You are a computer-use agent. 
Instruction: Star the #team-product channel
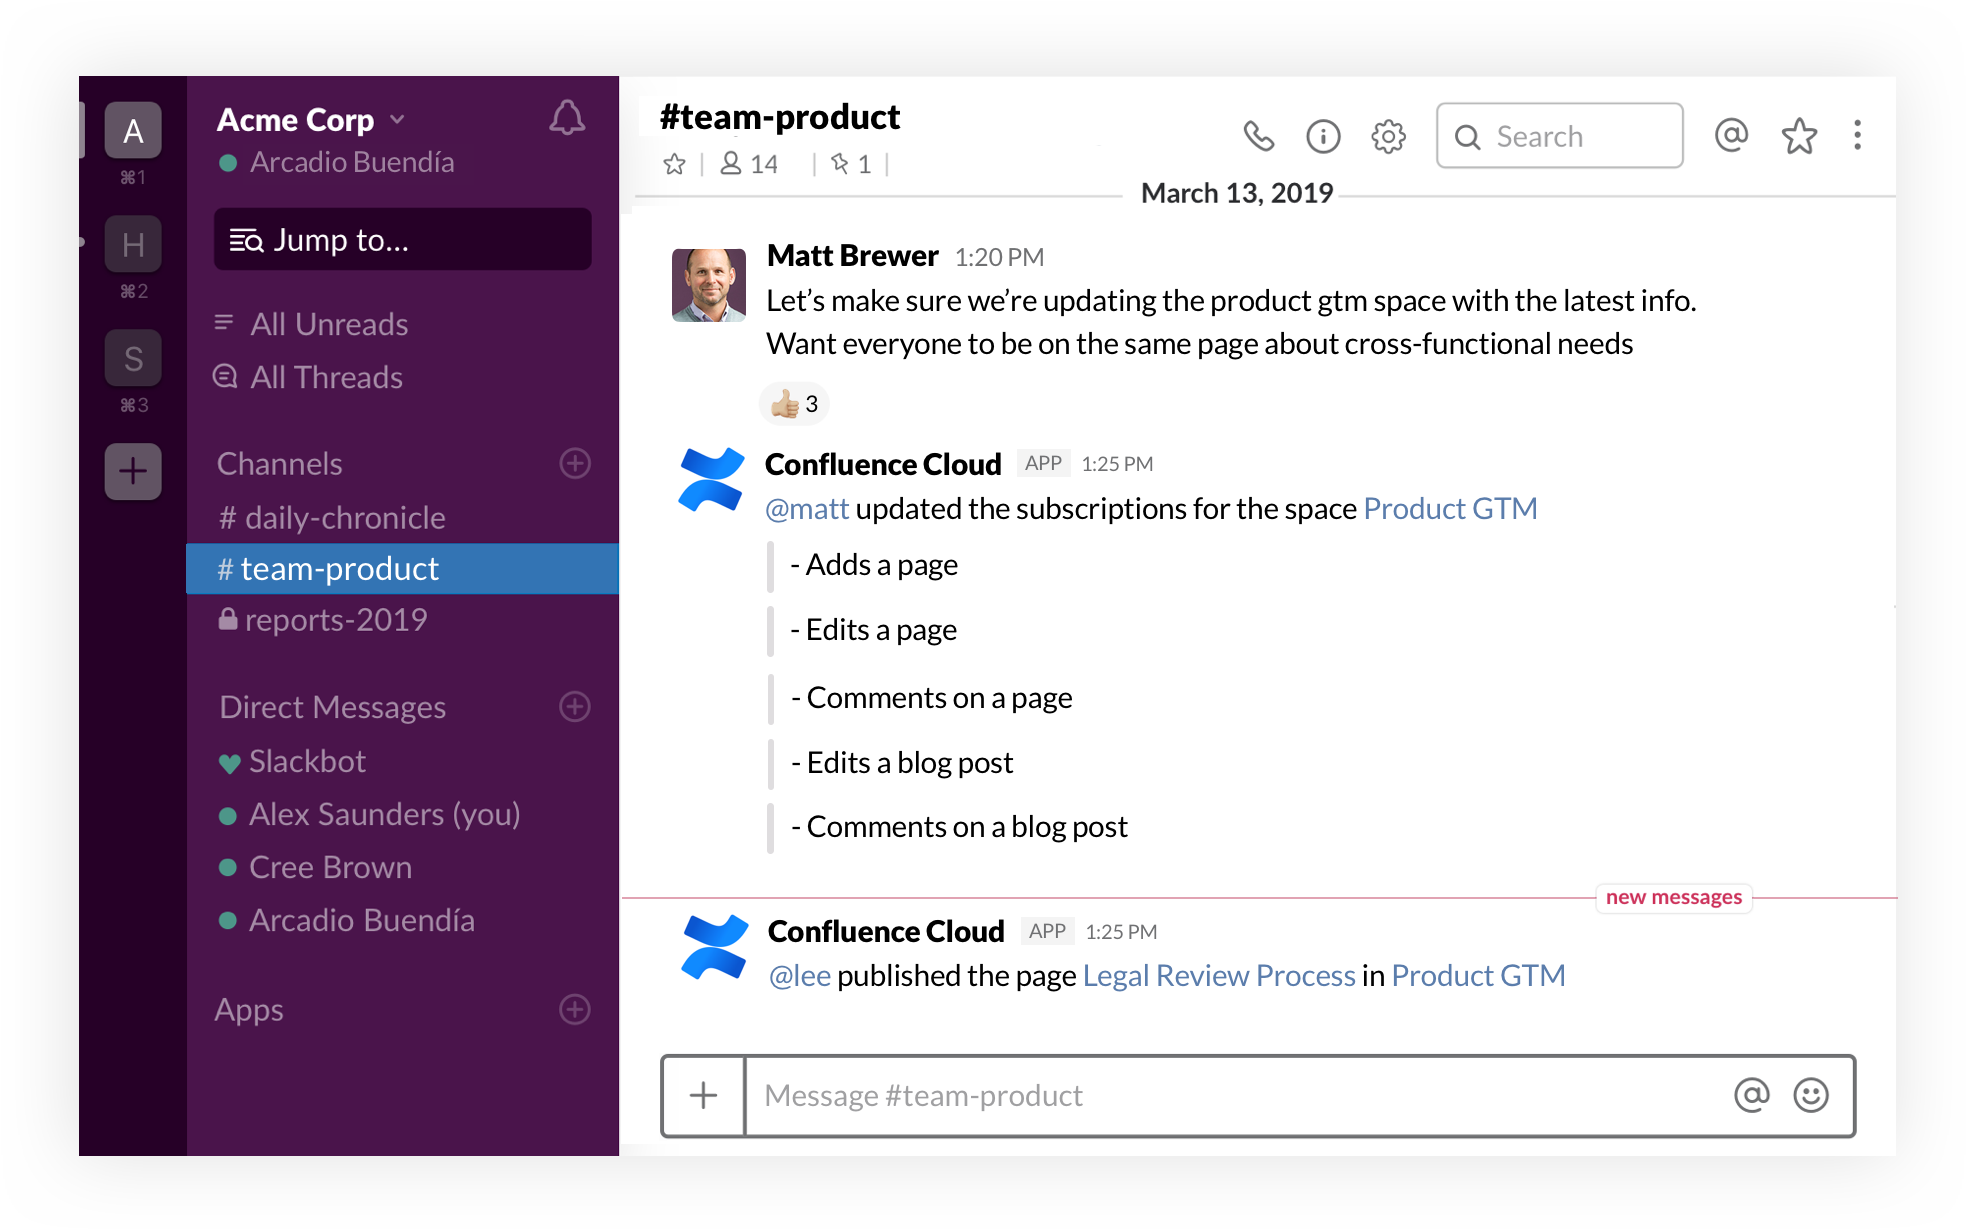coord(675,164)
